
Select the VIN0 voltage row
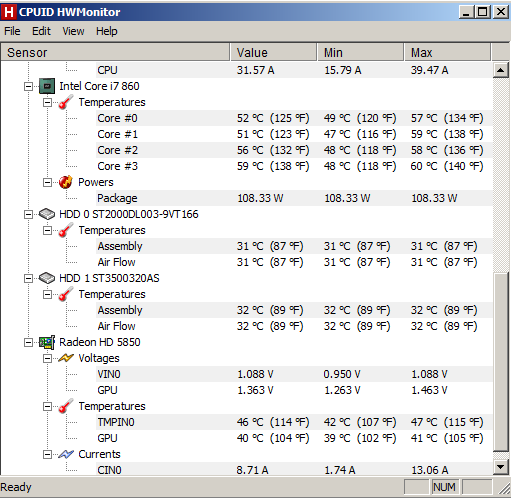(294, 374)
